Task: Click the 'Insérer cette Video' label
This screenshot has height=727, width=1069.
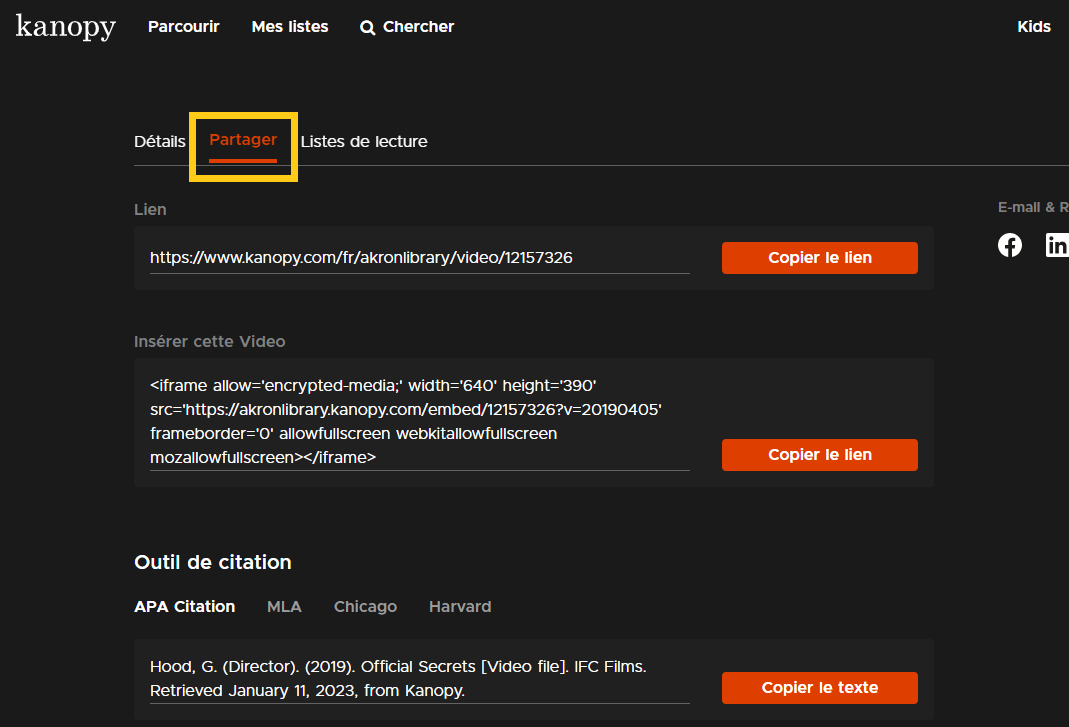Action: (x=209, y=342)
